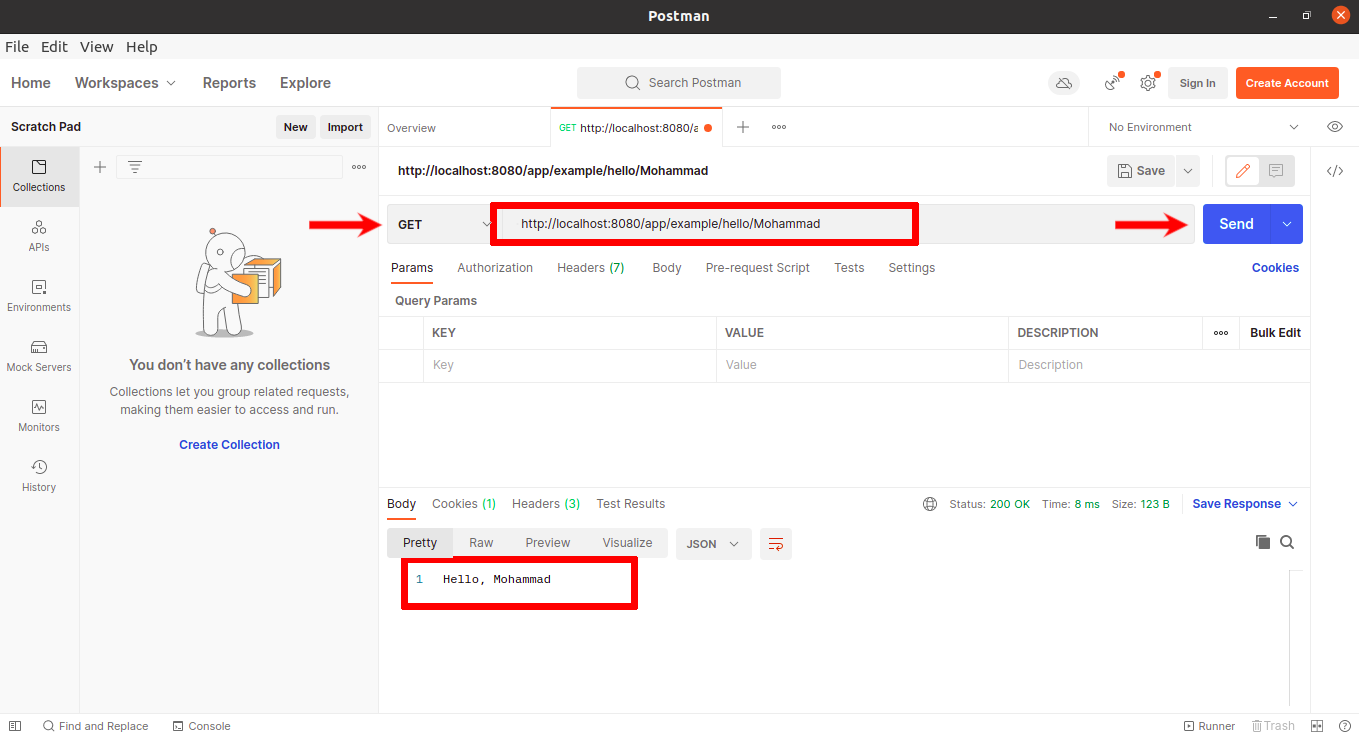Toggle the sidebar panel icon at bottom left
Viewport: 1359px width, 738px height.
pyautogui.click(x=15, y=726)
